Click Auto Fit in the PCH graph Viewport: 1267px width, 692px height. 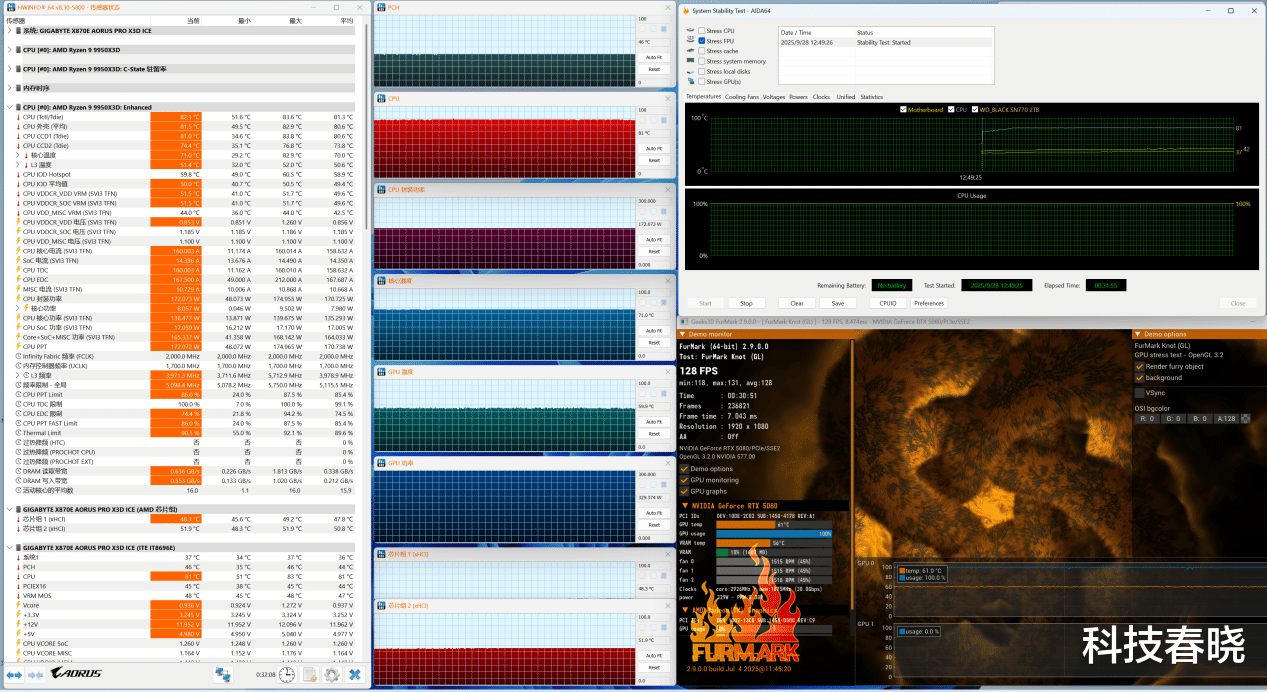[x=654, y=58]
